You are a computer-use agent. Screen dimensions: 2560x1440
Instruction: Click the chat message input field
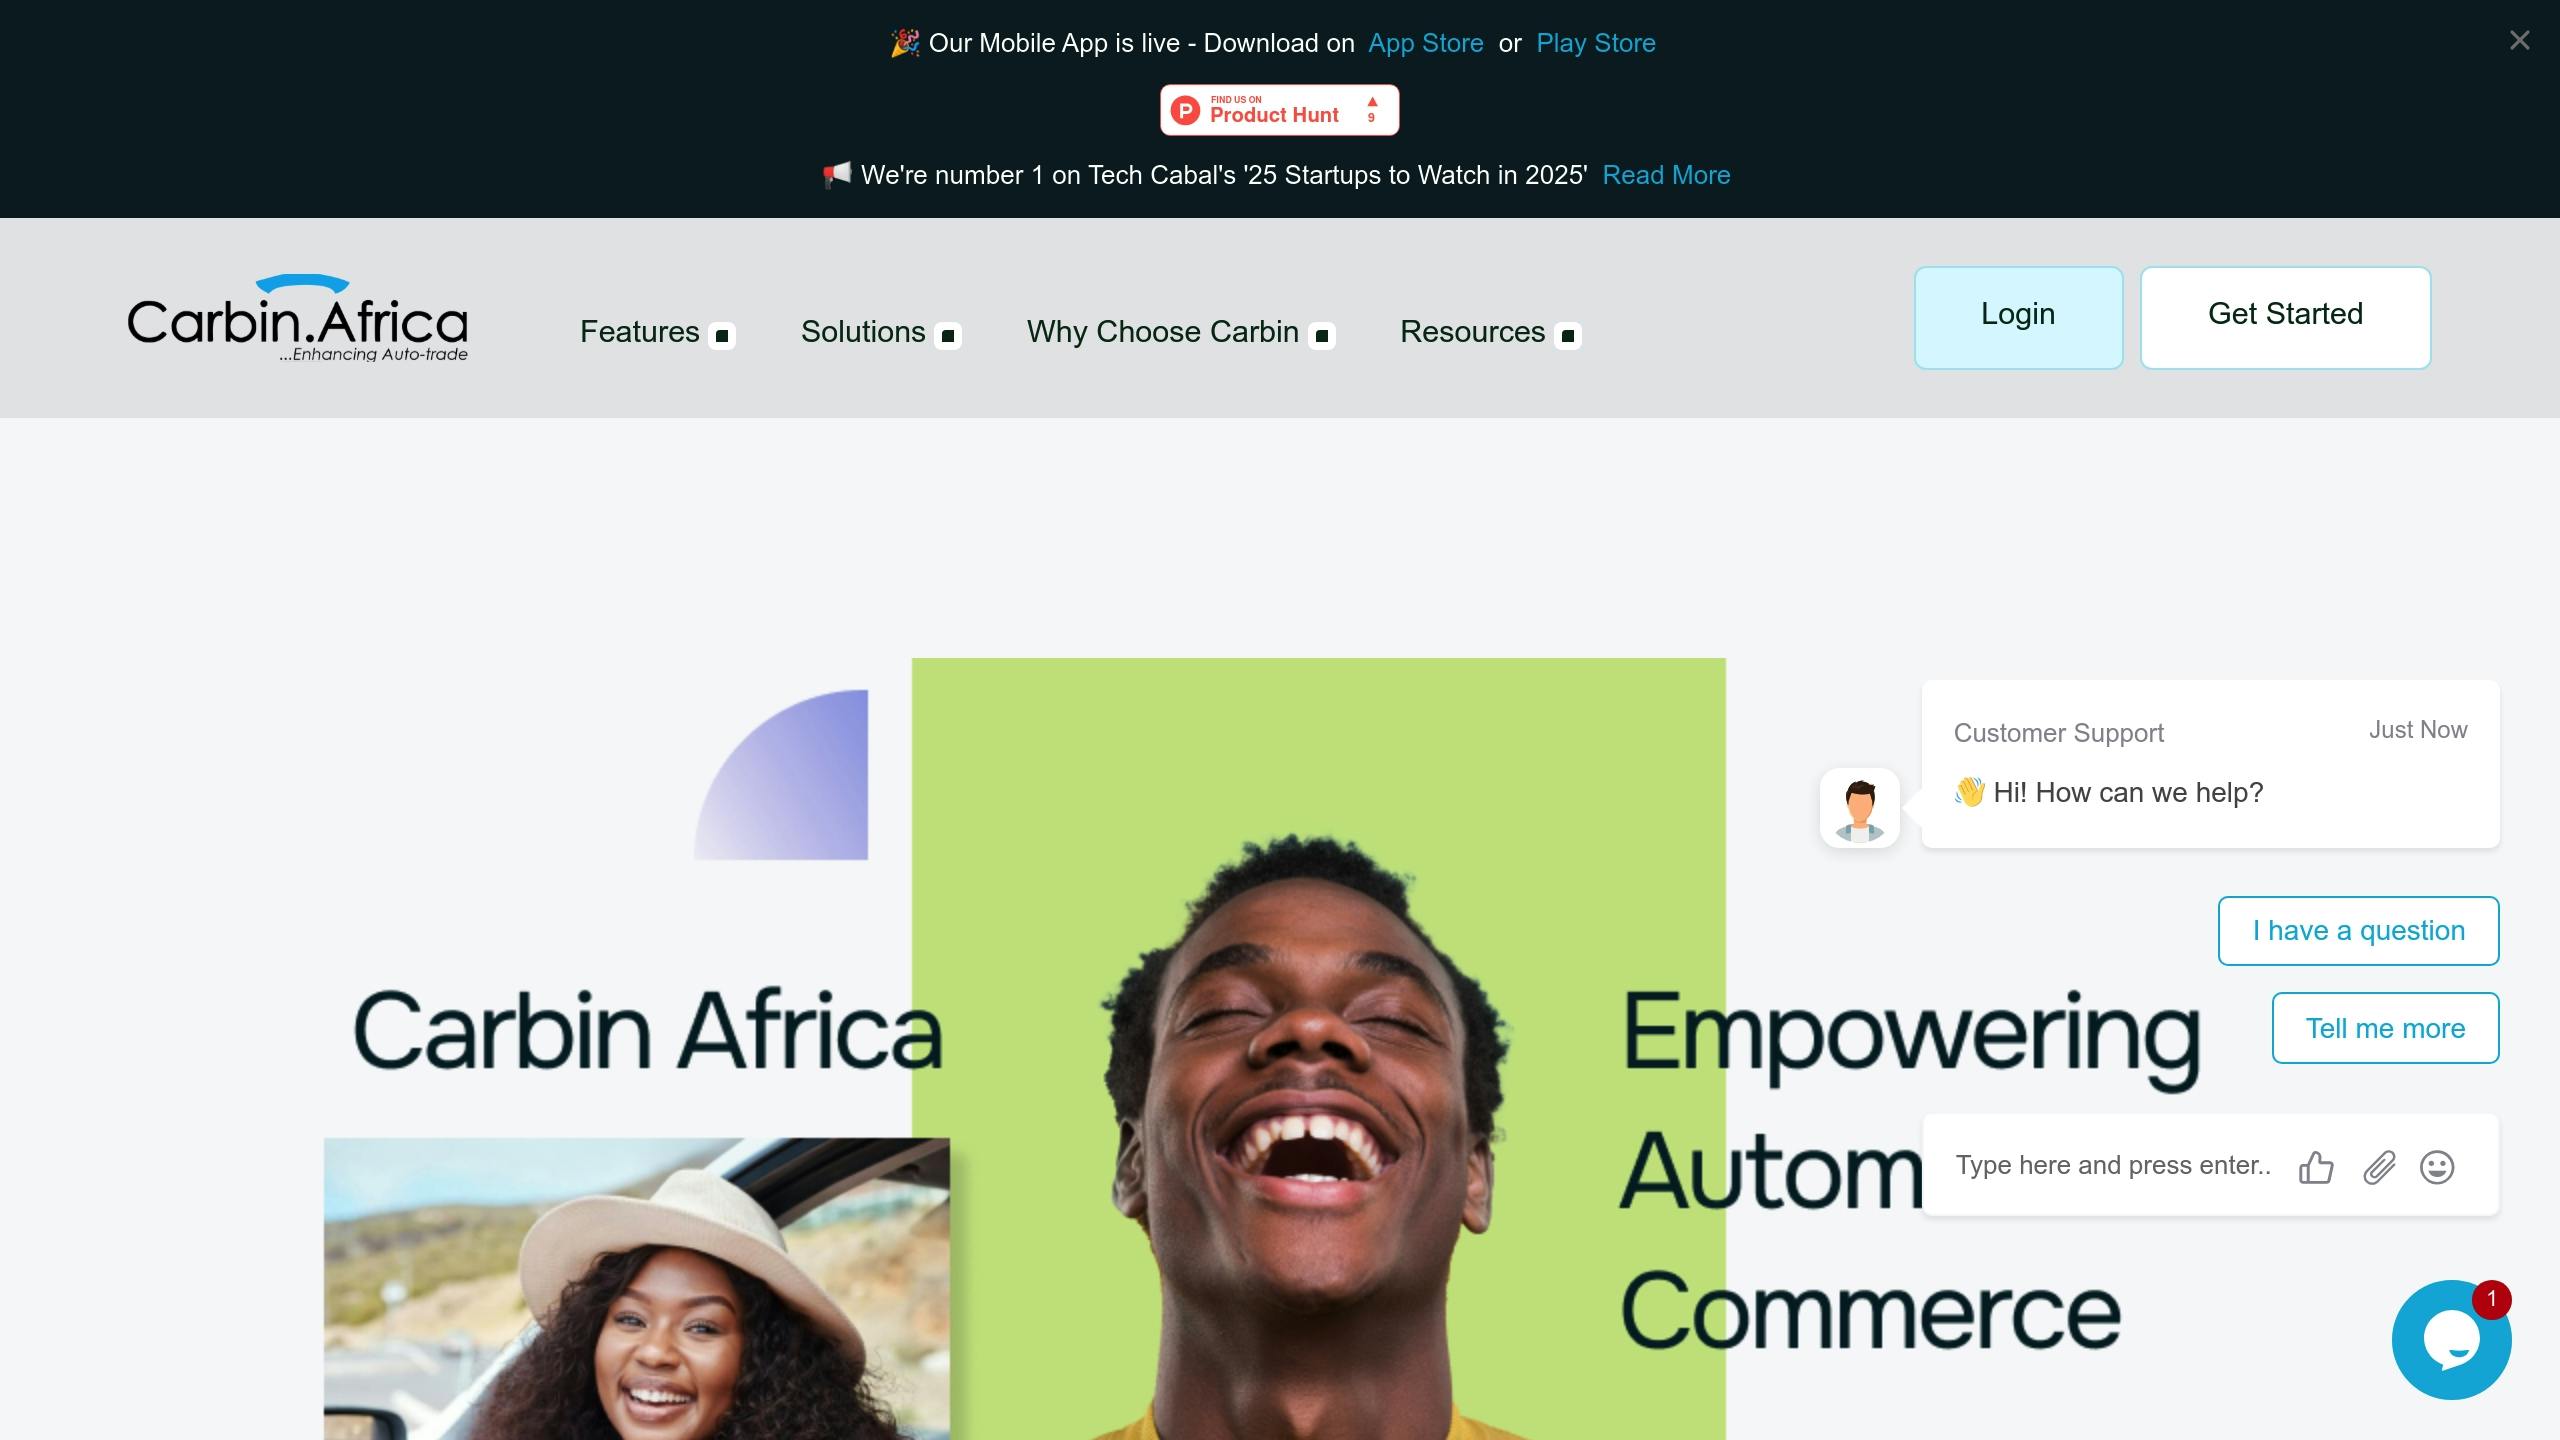pyautogui.click(x=2112, y=1165)
